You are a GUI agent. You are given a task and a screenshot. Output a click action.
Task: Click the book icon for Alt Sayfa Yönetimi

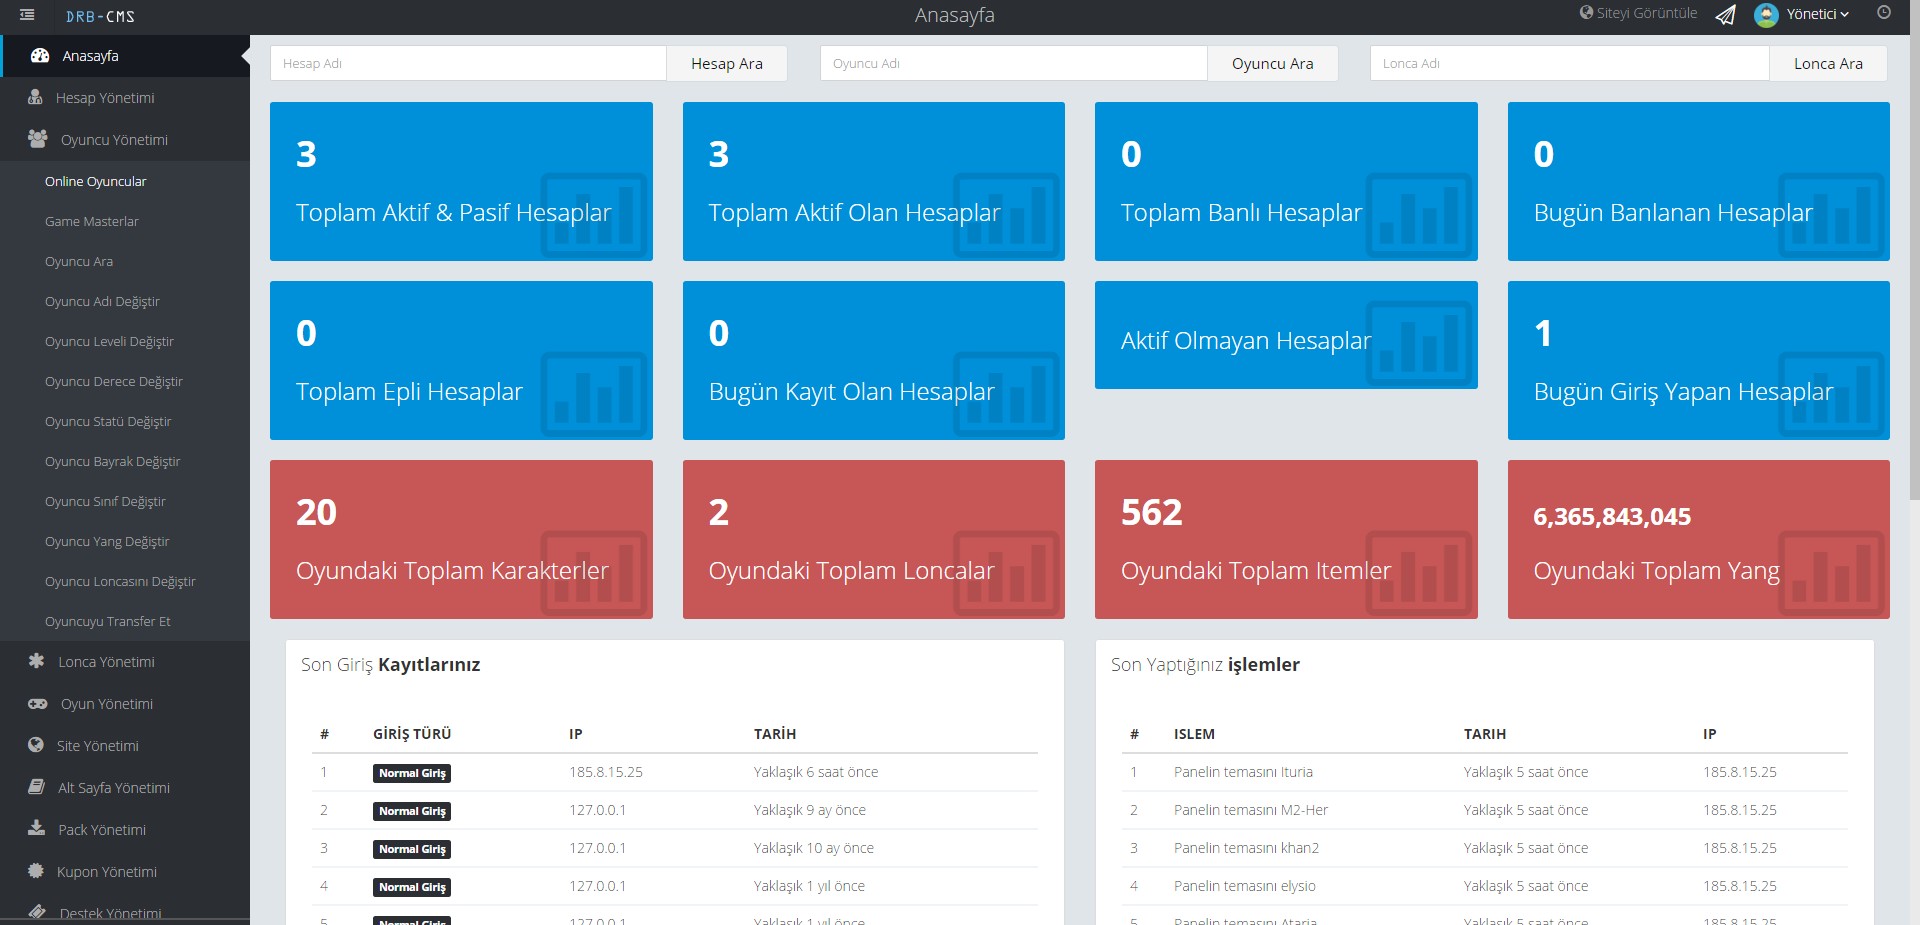tap(36, 787)
